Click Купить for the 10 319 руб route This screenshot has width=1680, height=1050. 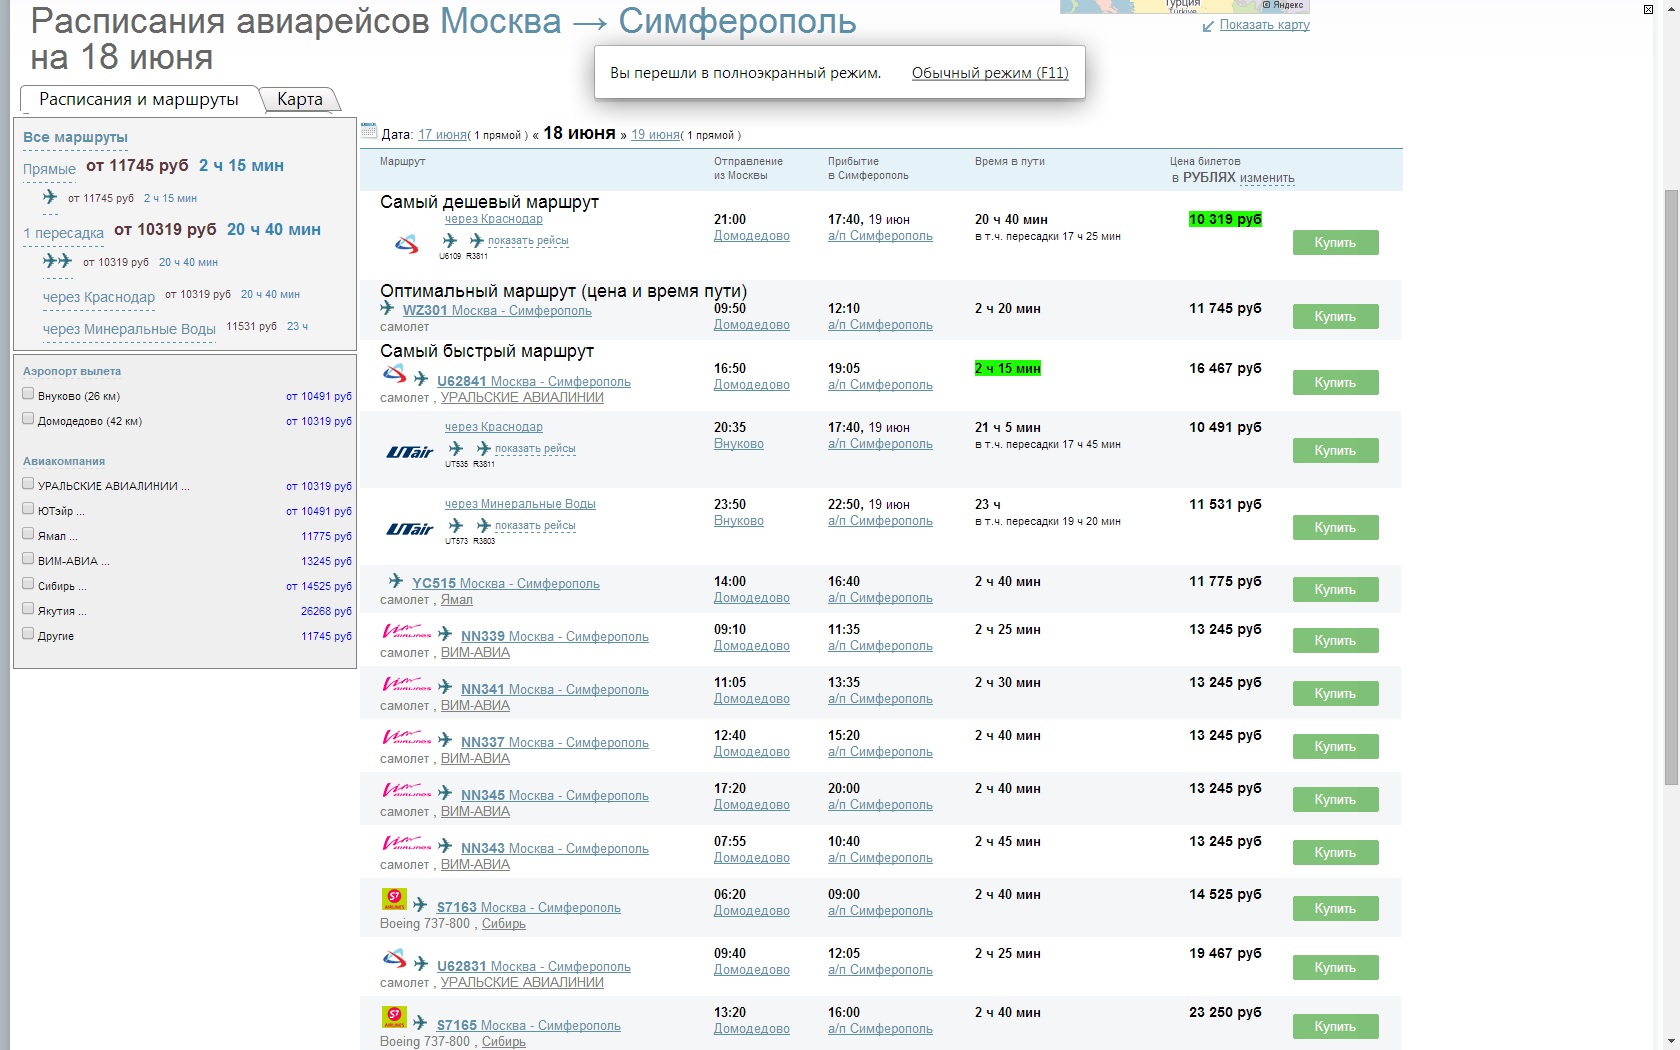(1335, 243)
